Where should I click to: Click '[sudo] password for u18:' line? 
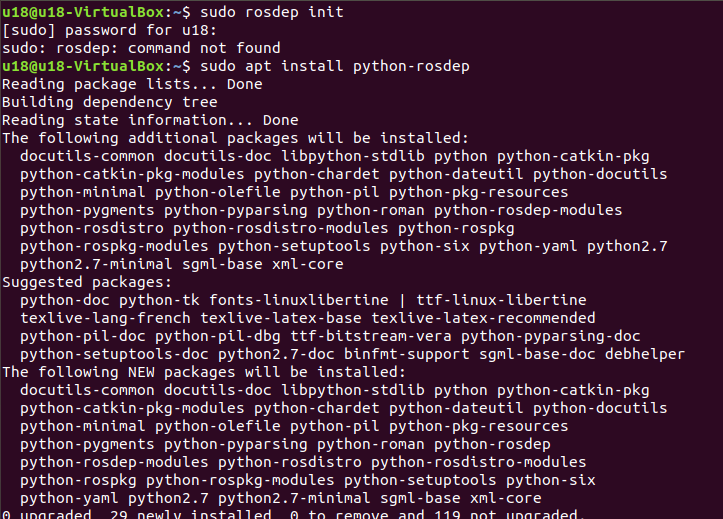[109, 30]
